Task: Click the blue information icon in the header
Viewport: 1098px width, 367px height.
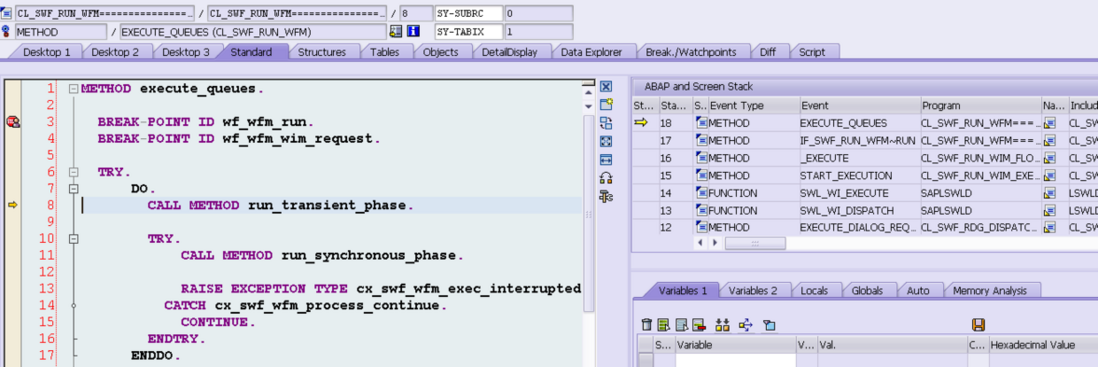Action: click(413, 32)
